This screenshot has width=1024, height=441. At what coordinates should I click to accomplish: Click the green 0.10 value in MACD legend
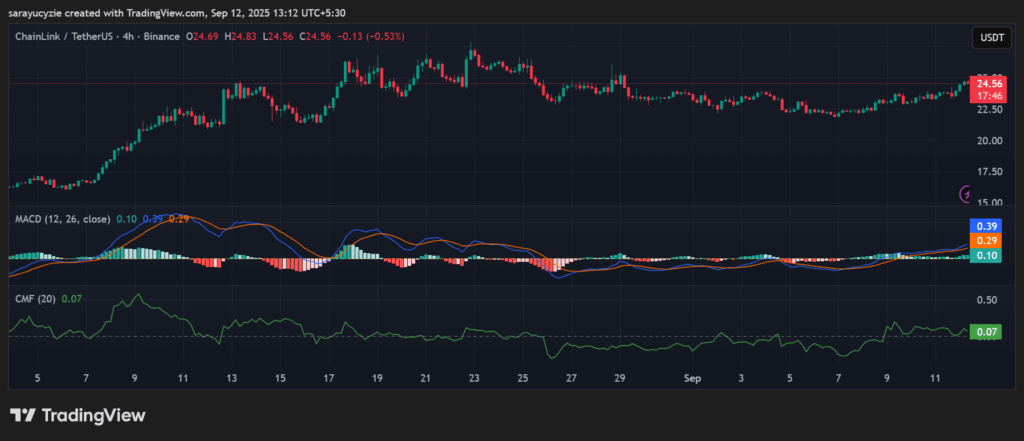[127, 219]
